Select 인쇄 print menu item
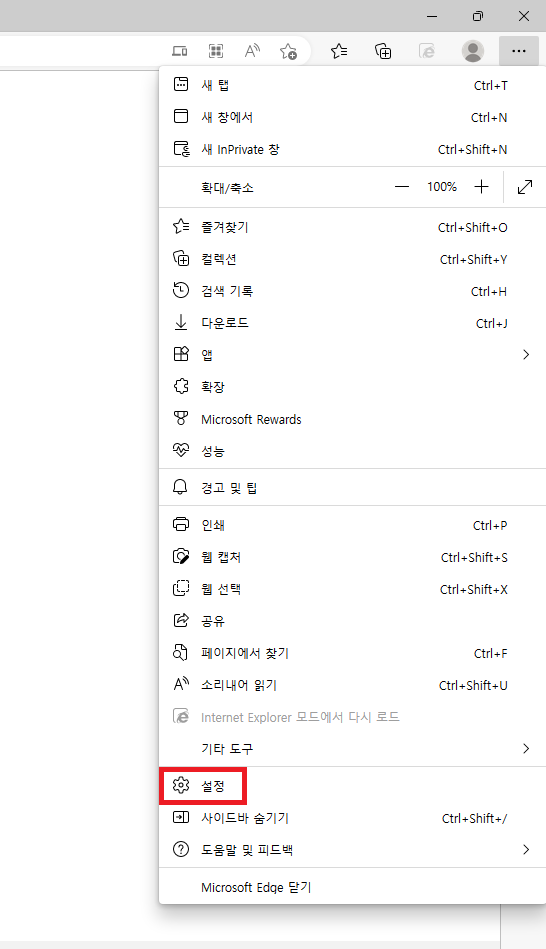 (x=352, y=525)
